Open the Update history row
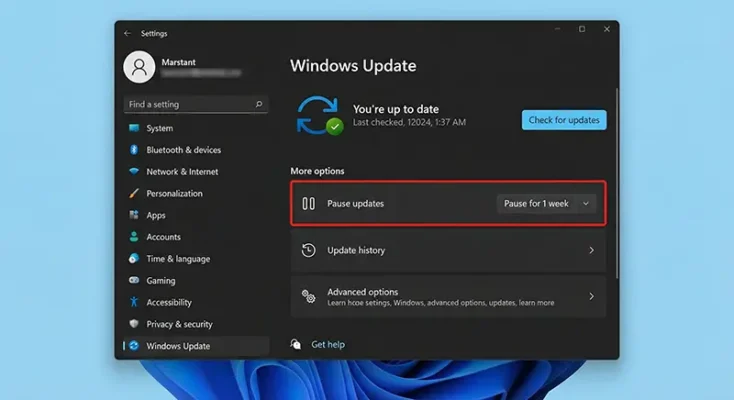The width and height of the screenshot is (734, 400). coord(448,250)
